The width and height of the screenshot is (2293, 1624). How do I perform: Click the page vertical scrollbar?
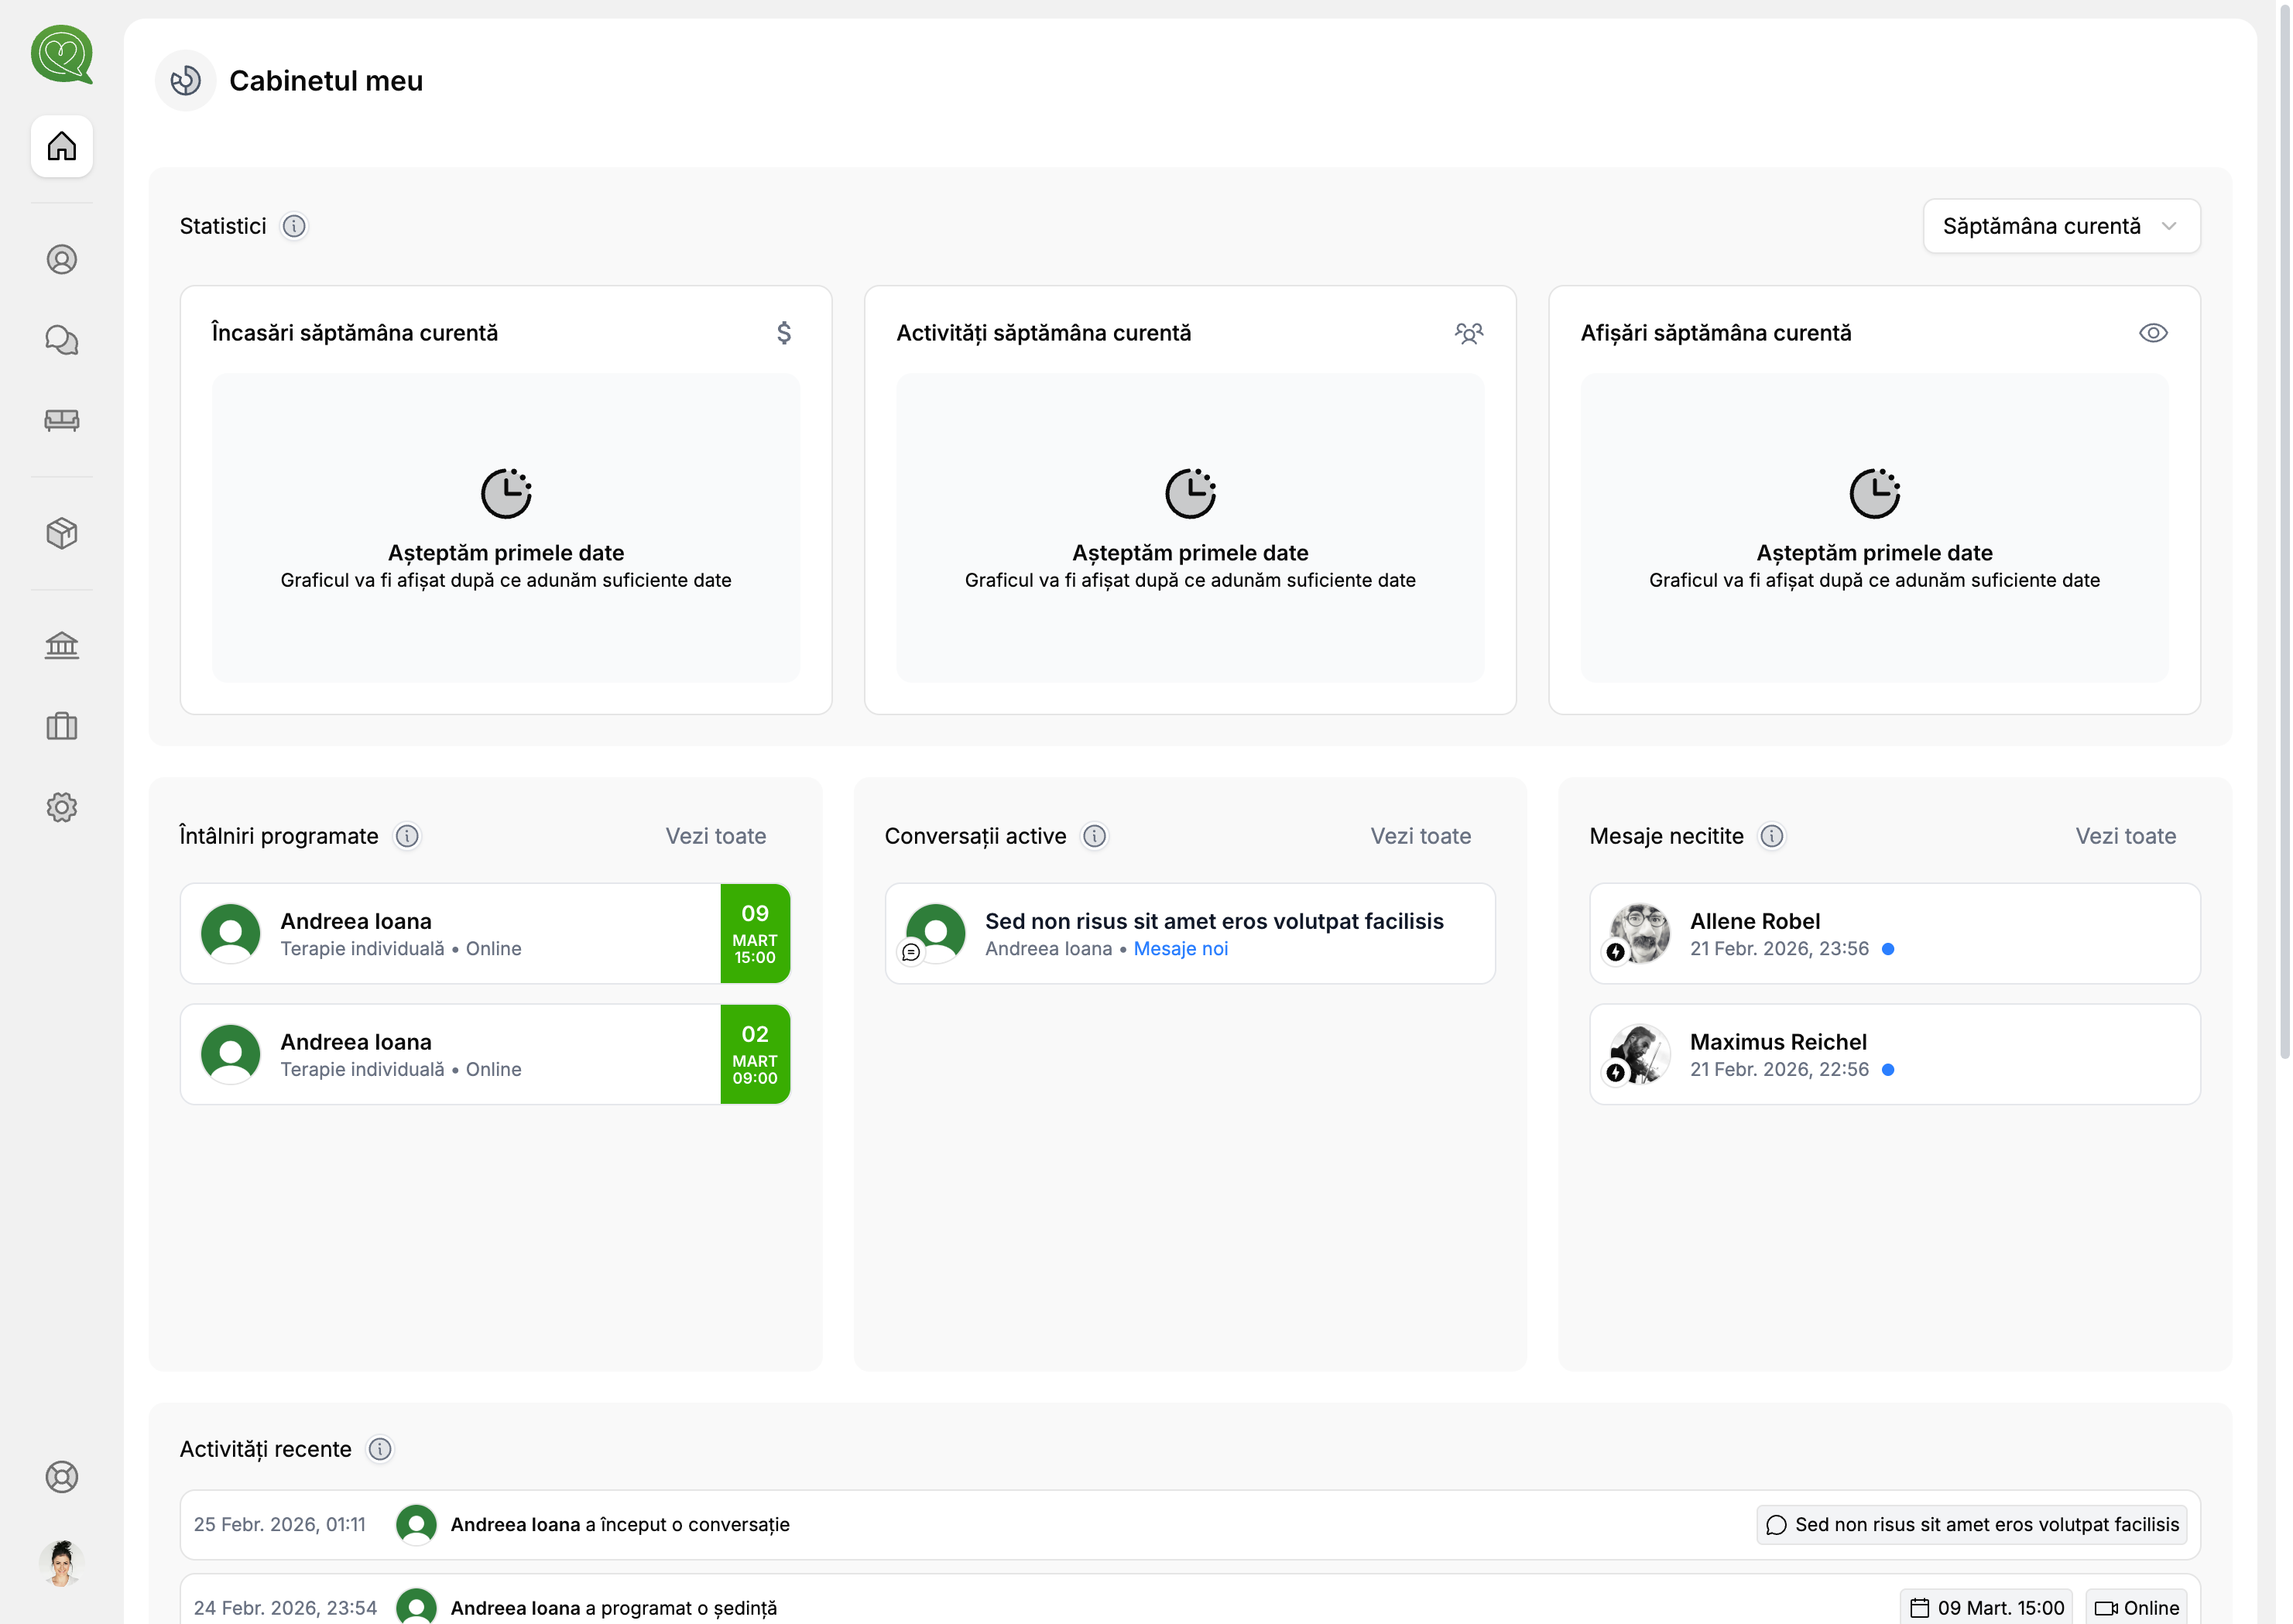click(2284, 540)
